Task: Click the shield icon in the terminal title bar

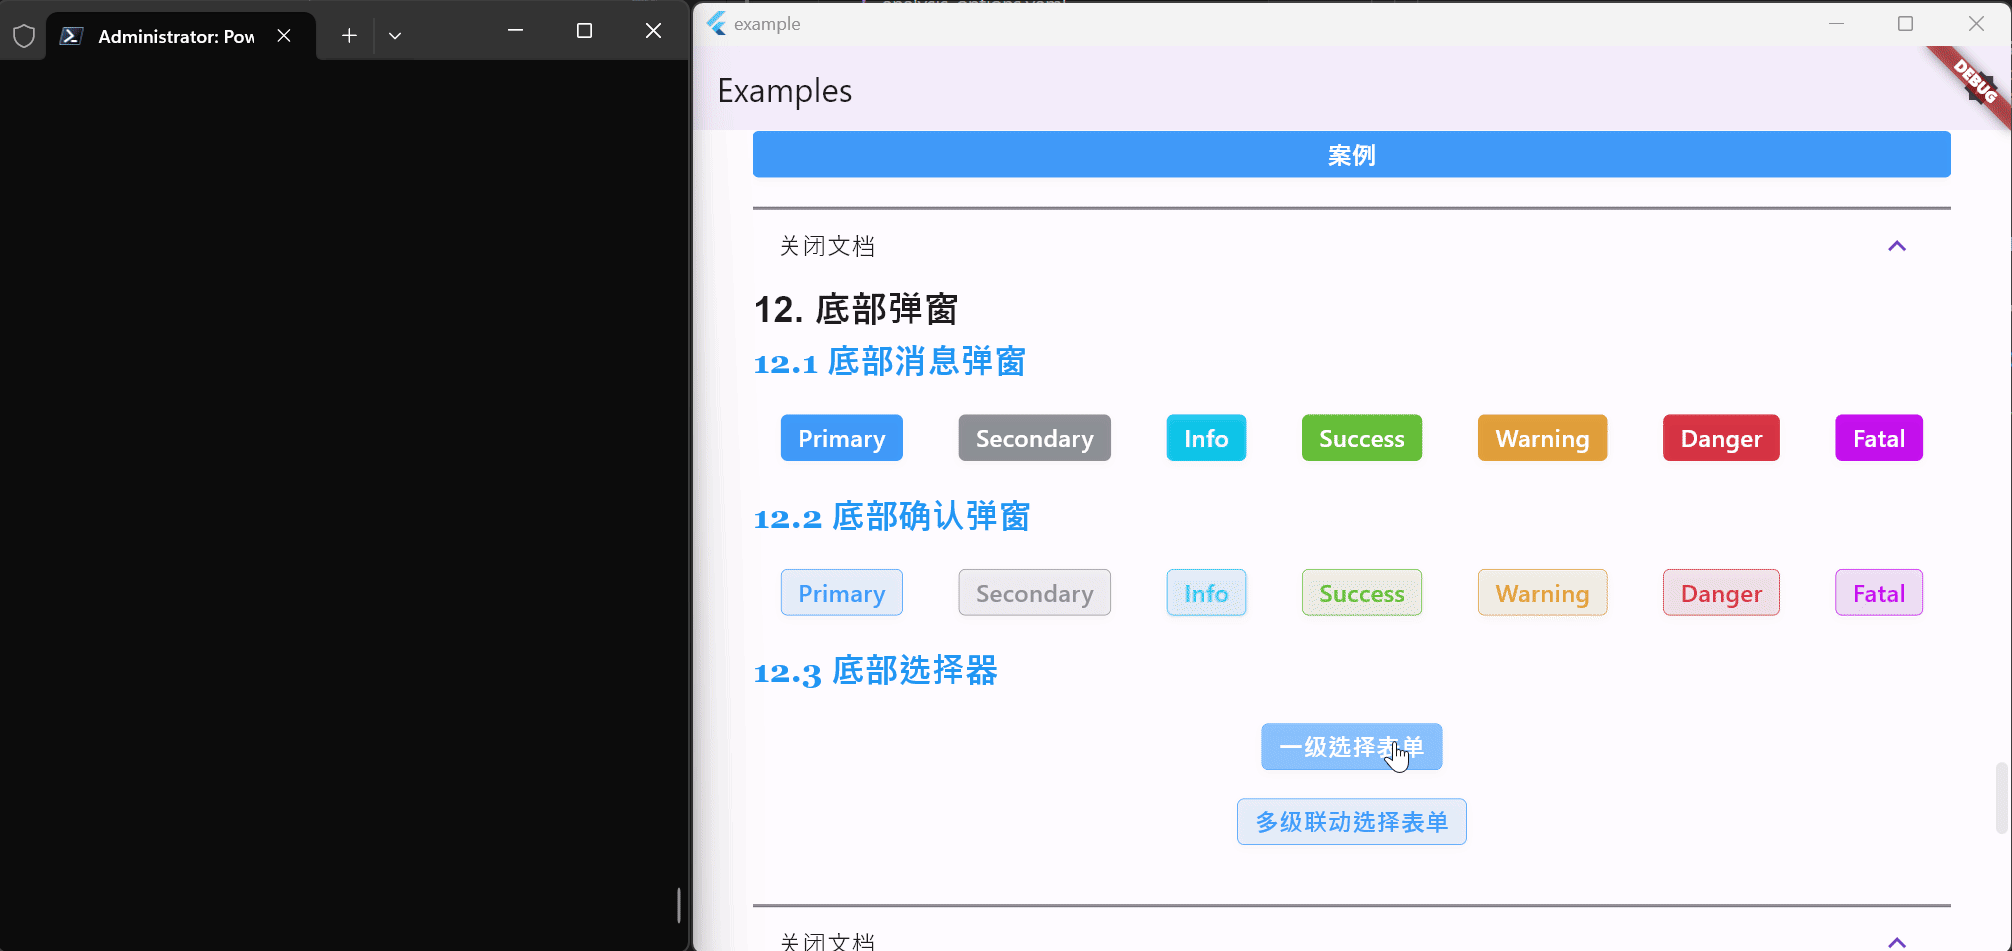Action: click(x=24, y=35)
